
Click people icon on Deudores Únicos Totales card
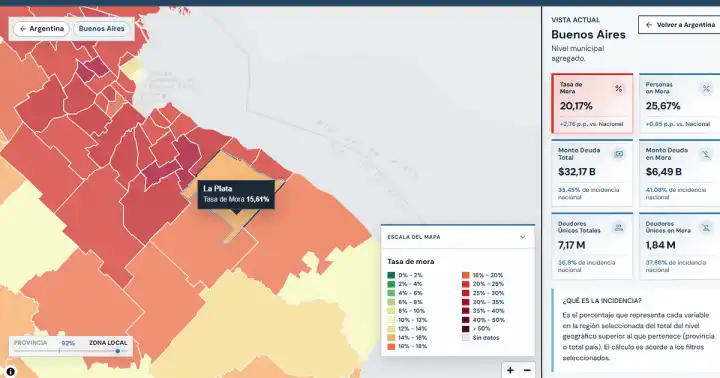click(619, 227)
